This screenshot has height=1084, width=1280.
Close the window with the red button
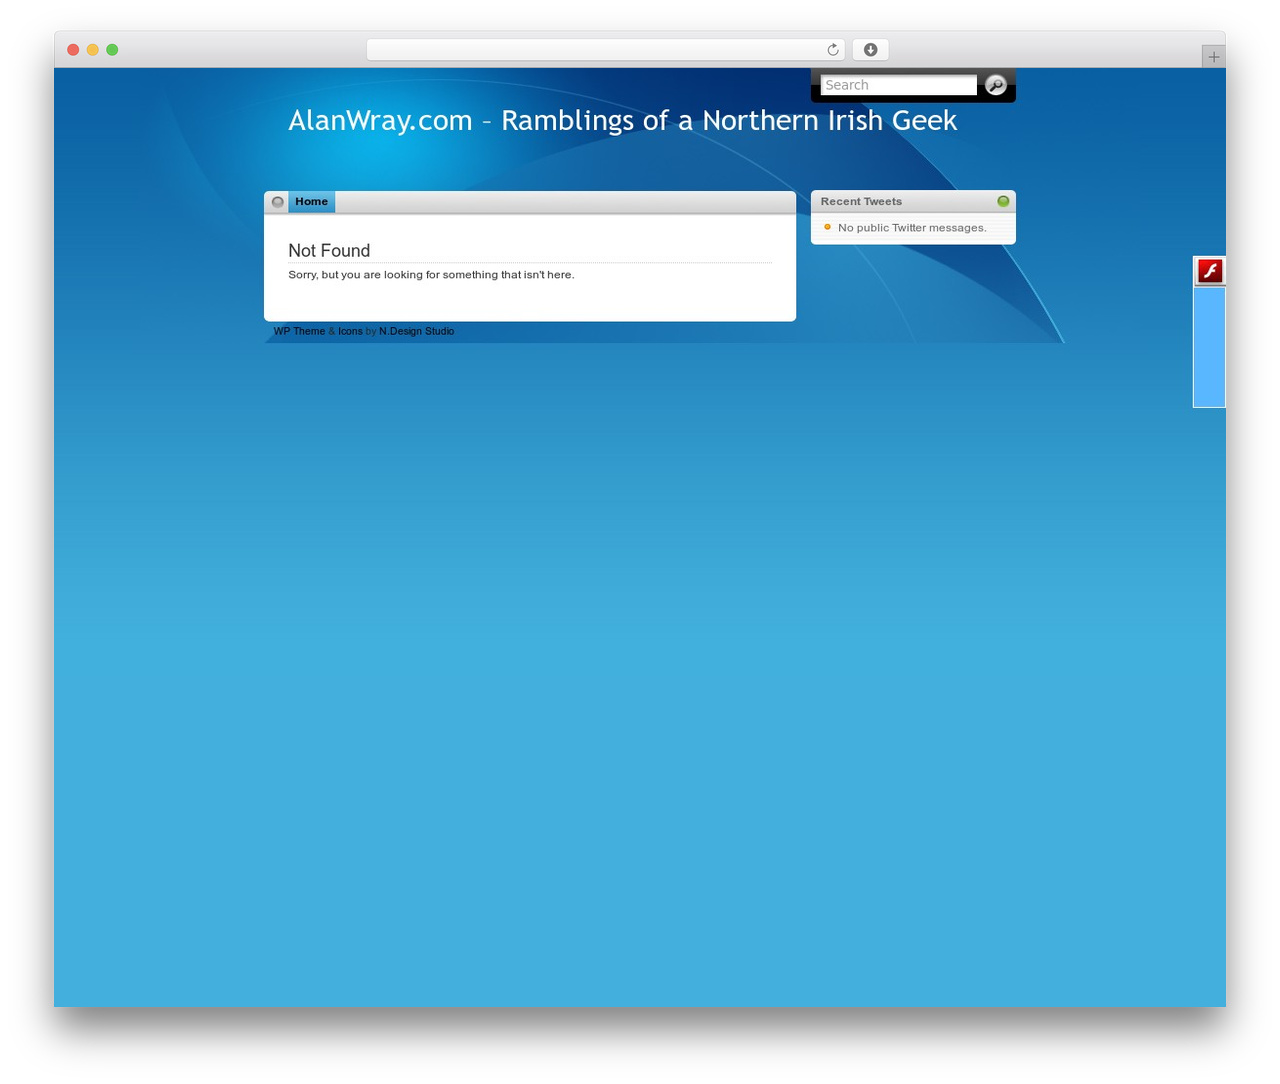73,50
